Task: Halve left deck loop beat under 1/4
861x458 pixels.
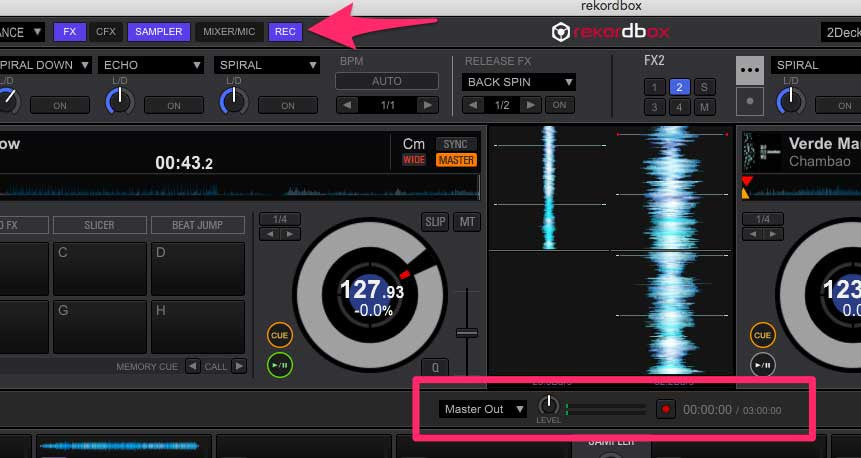Action: coord(270,234)
